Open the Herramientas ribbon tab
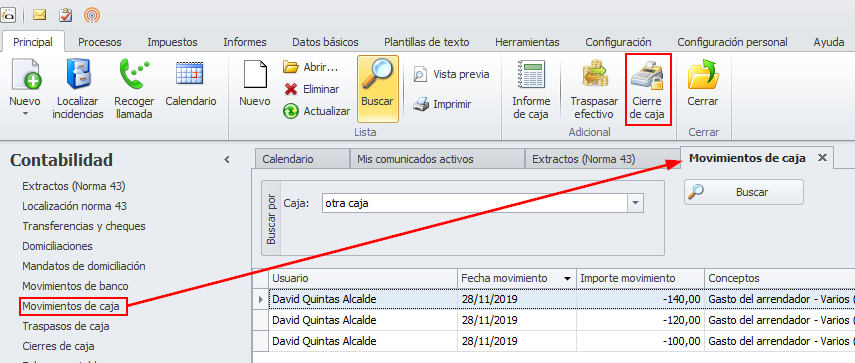This screenshot has height=363, width=855. [x=527, y=42]
